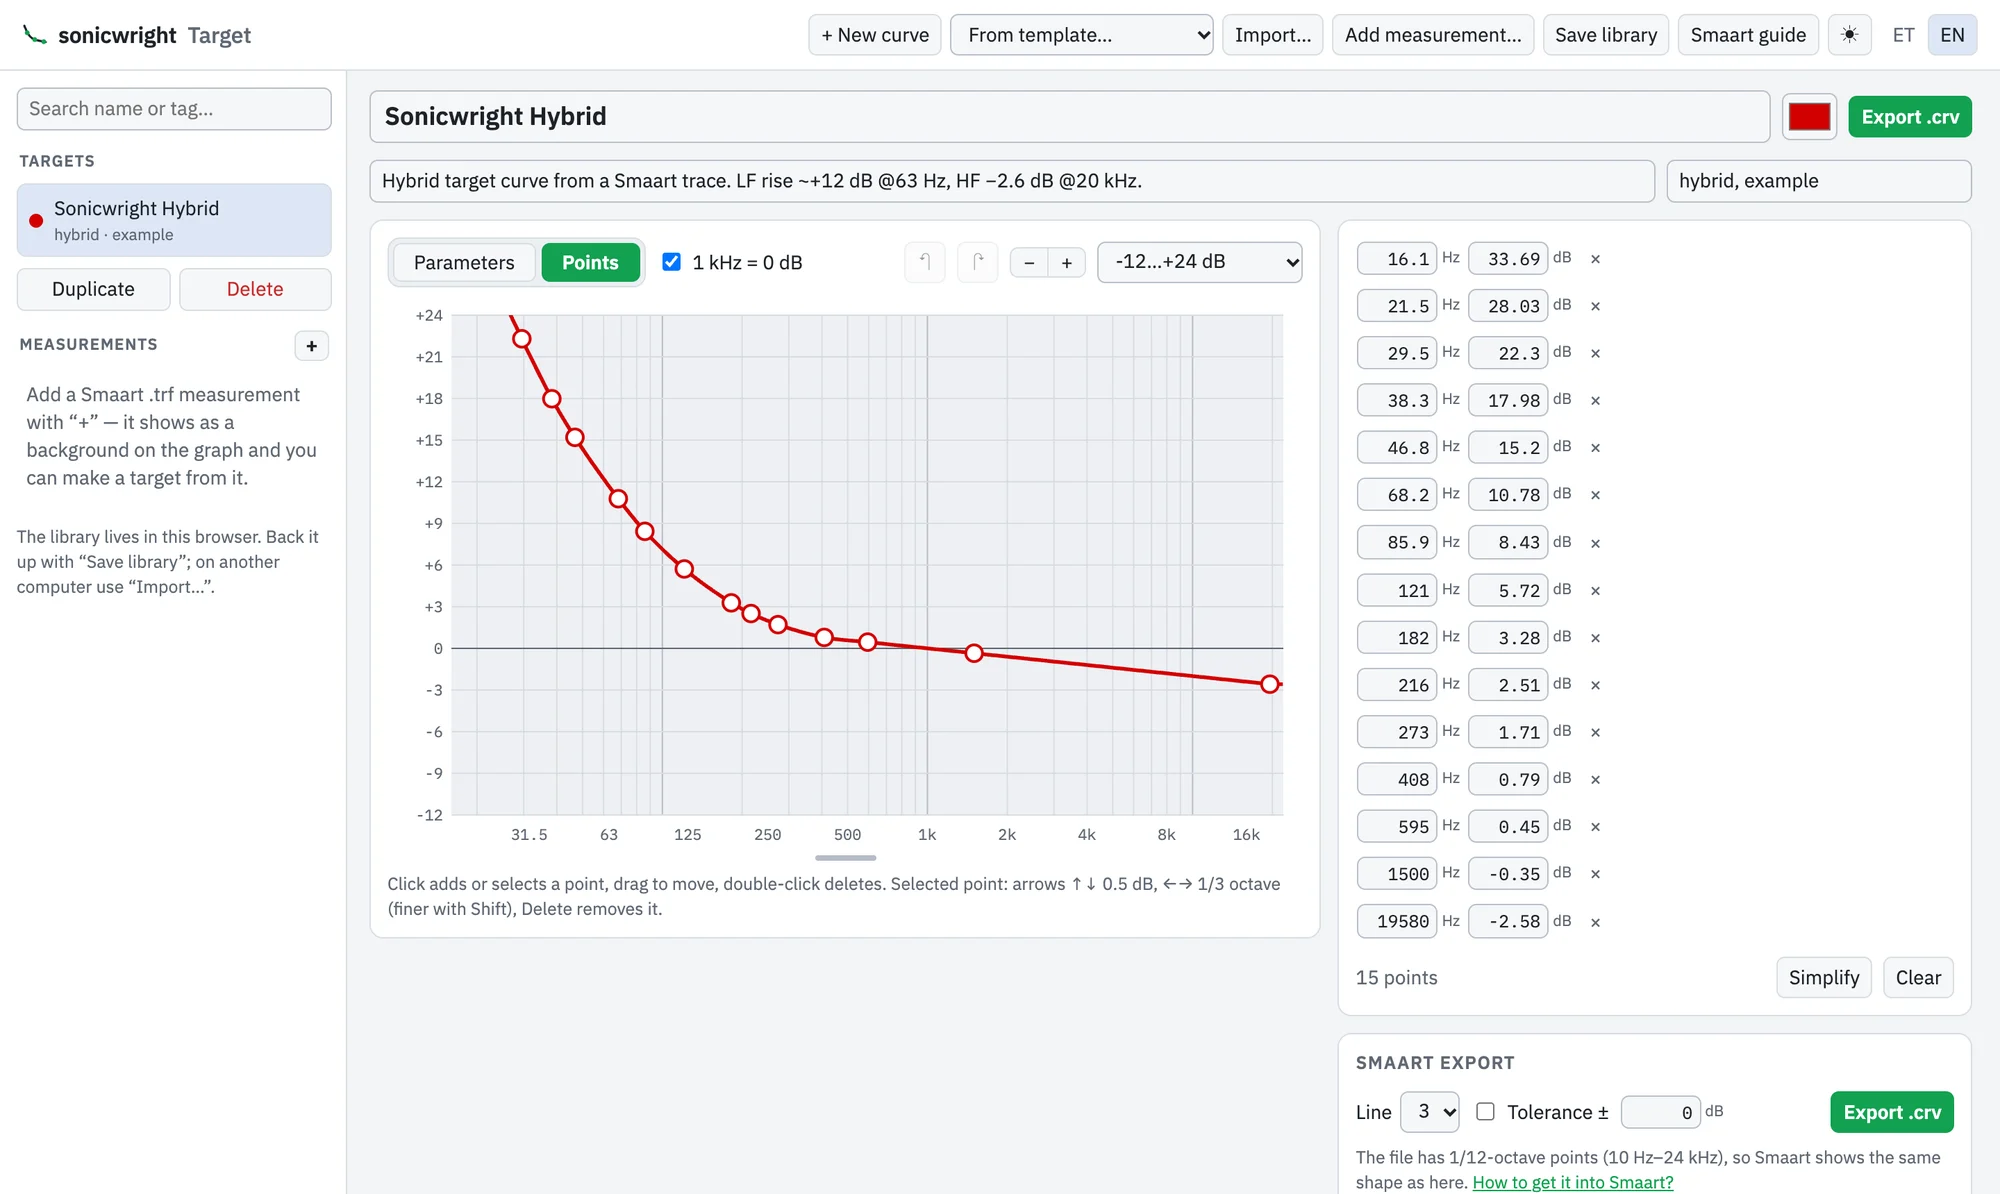Clear all curve points
Screen dimensions: 2000x1194
point(1918,977)
